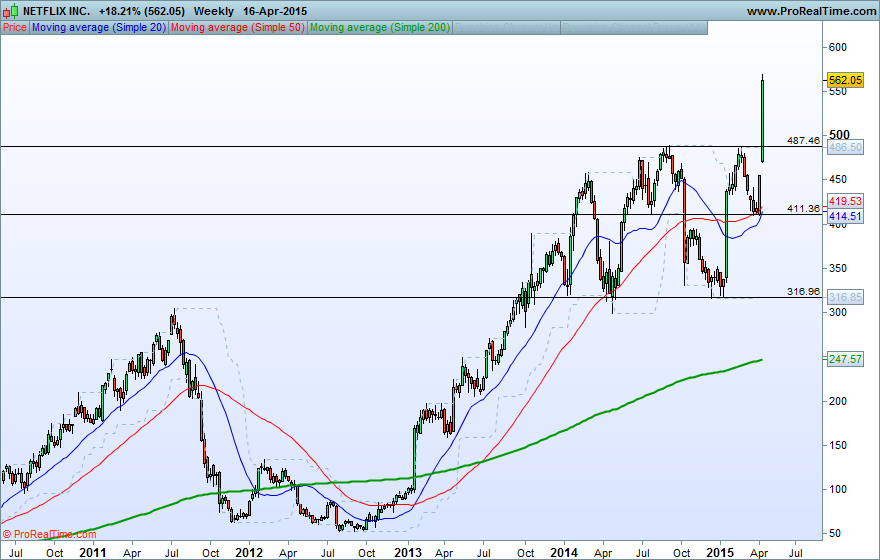This screenshot has height=560, width=880.
Task: Click the 100 price axis label
Action: [838, 489]
